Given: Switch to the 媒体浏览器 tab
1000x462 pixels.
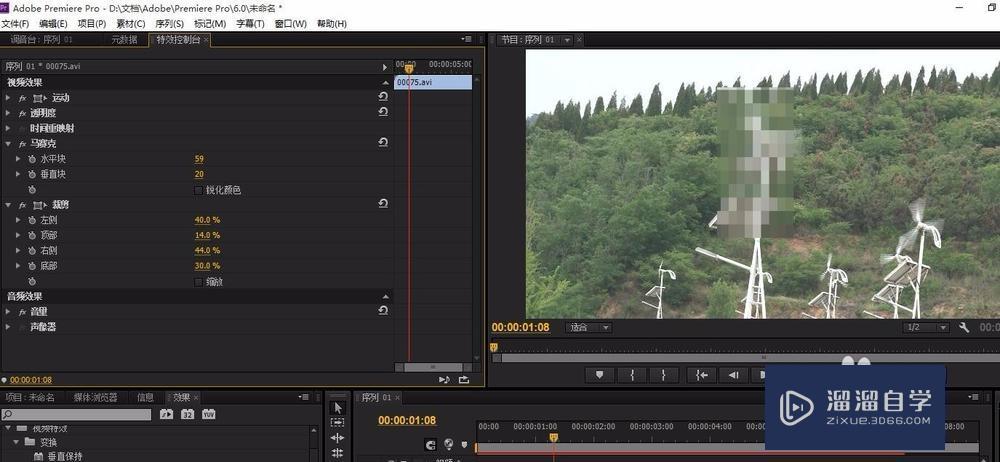Looking at the screenshot, I should click(x=96, y=397).
